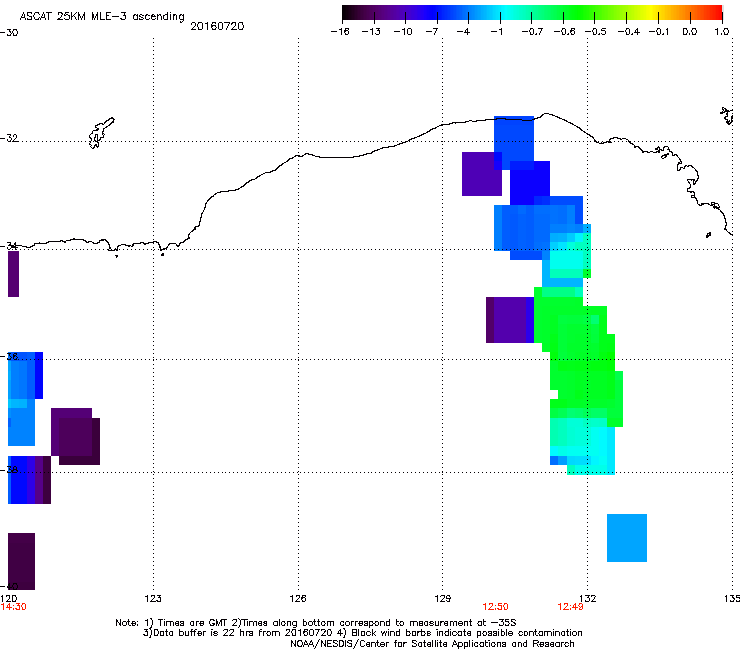This screenshot has width=740, height=650.
Task: Click the 123 longitude axis label
Action: click(x=153, y=599)
